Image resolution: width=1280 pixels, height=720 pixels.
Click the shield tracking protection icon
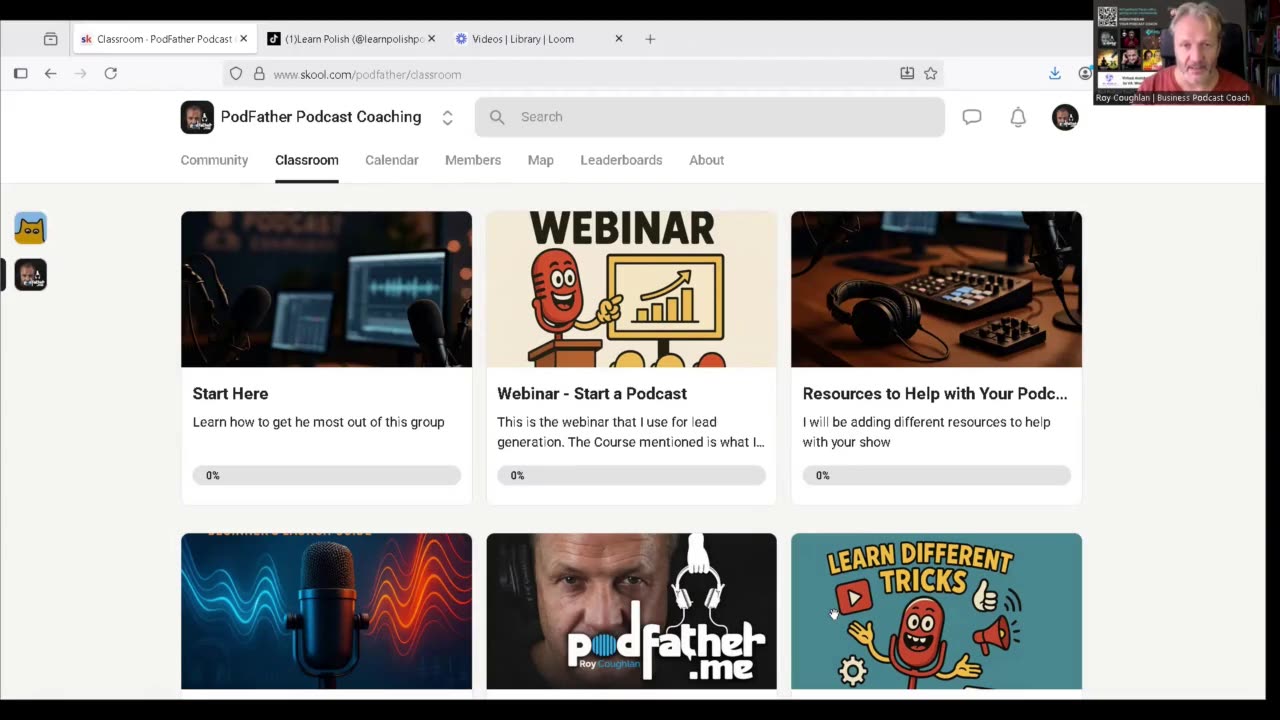coord(236,74)
